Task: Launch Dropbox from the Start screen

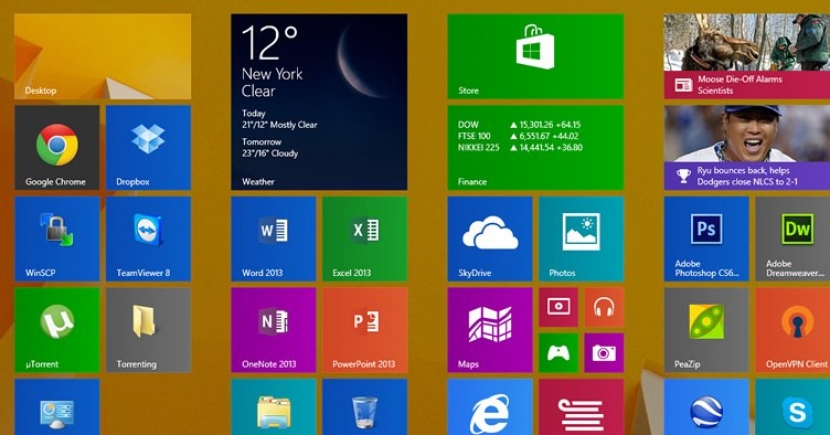Action: (148, 147)
